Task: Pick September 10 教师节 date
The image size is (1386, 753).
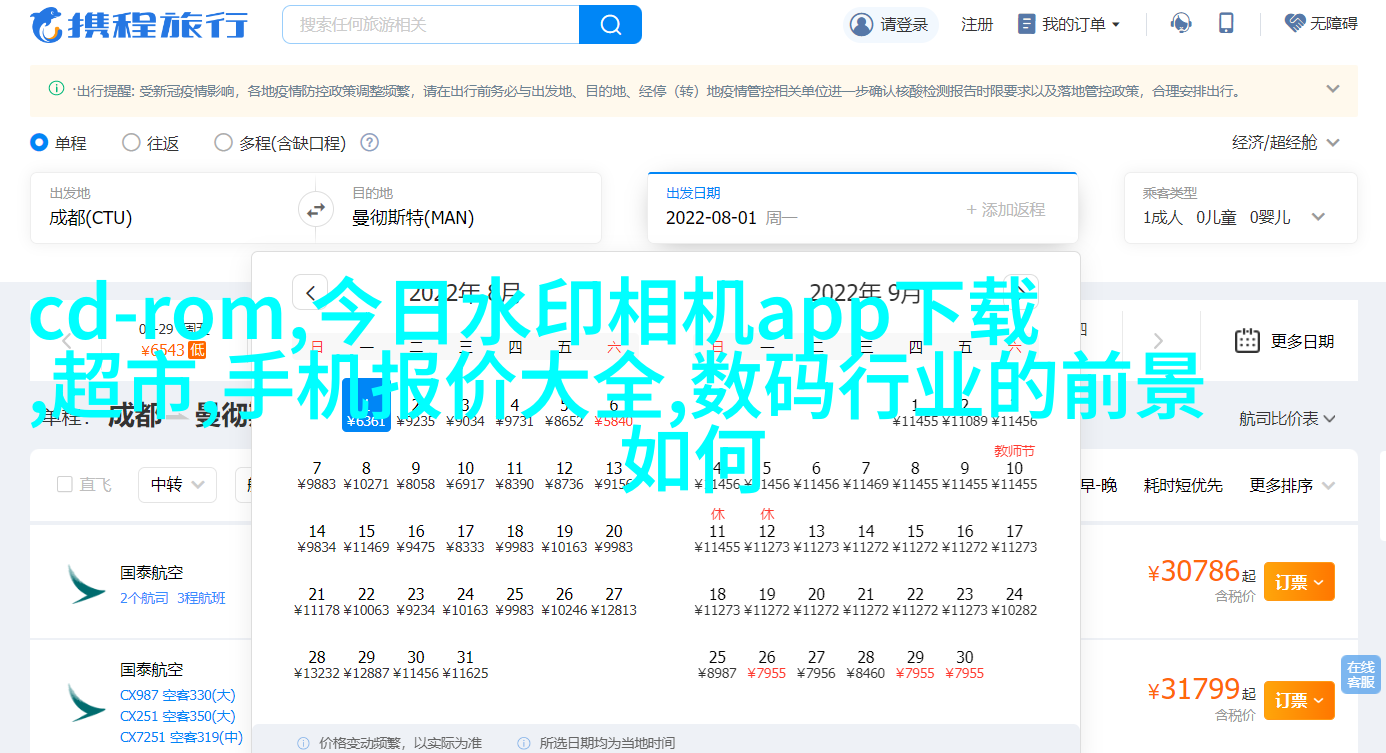Action: point(1014,468)
